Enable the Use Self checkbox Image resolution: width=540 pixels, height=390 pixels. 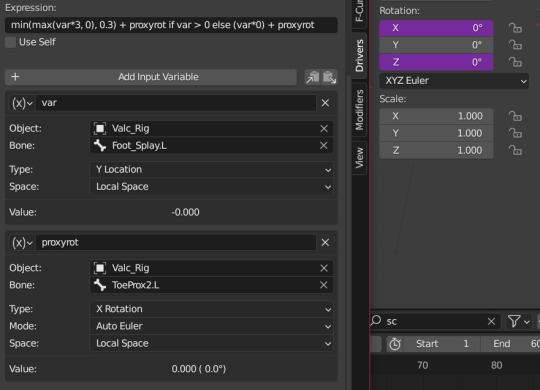[11, 42]
